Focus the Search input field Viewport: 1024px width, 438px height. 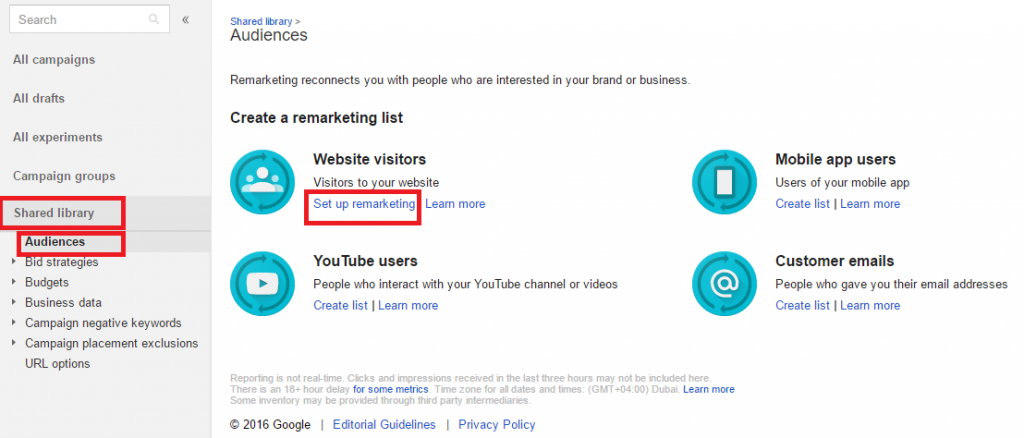[89, 20]
